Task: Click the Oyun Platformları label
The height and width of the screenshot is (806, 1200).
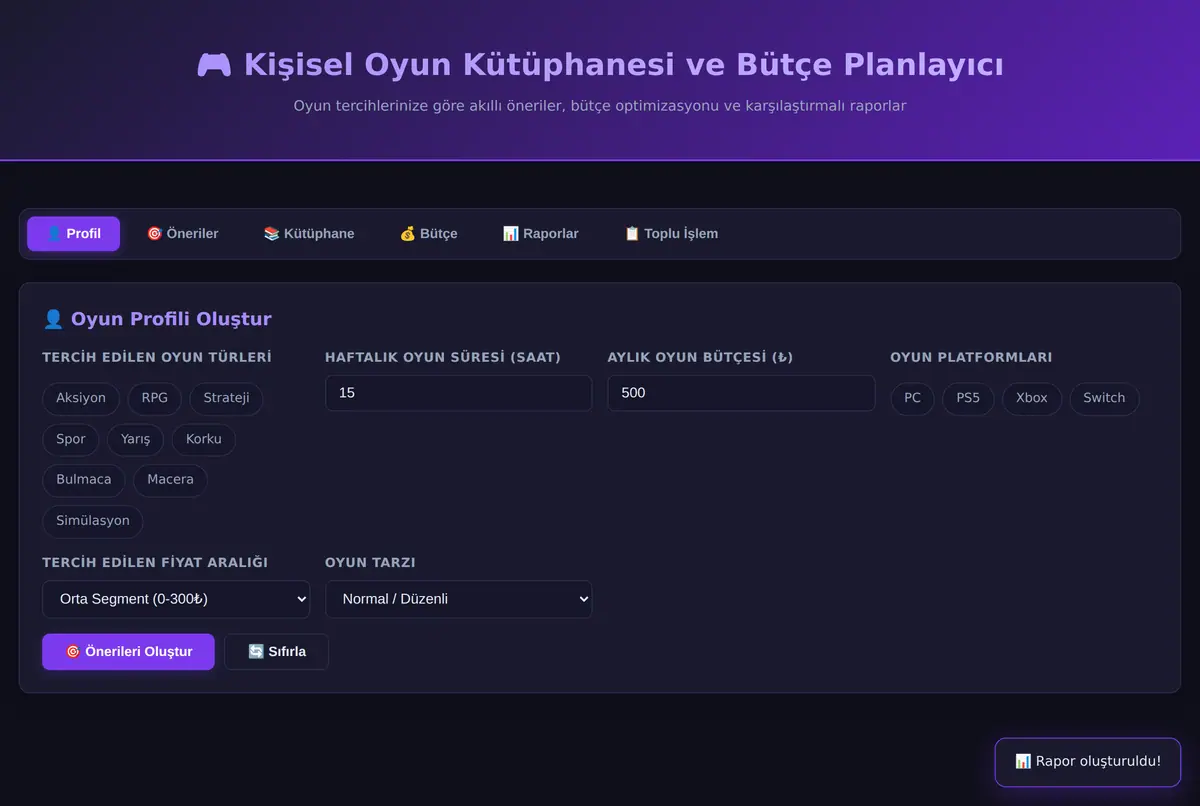Action: coord(971,357)
